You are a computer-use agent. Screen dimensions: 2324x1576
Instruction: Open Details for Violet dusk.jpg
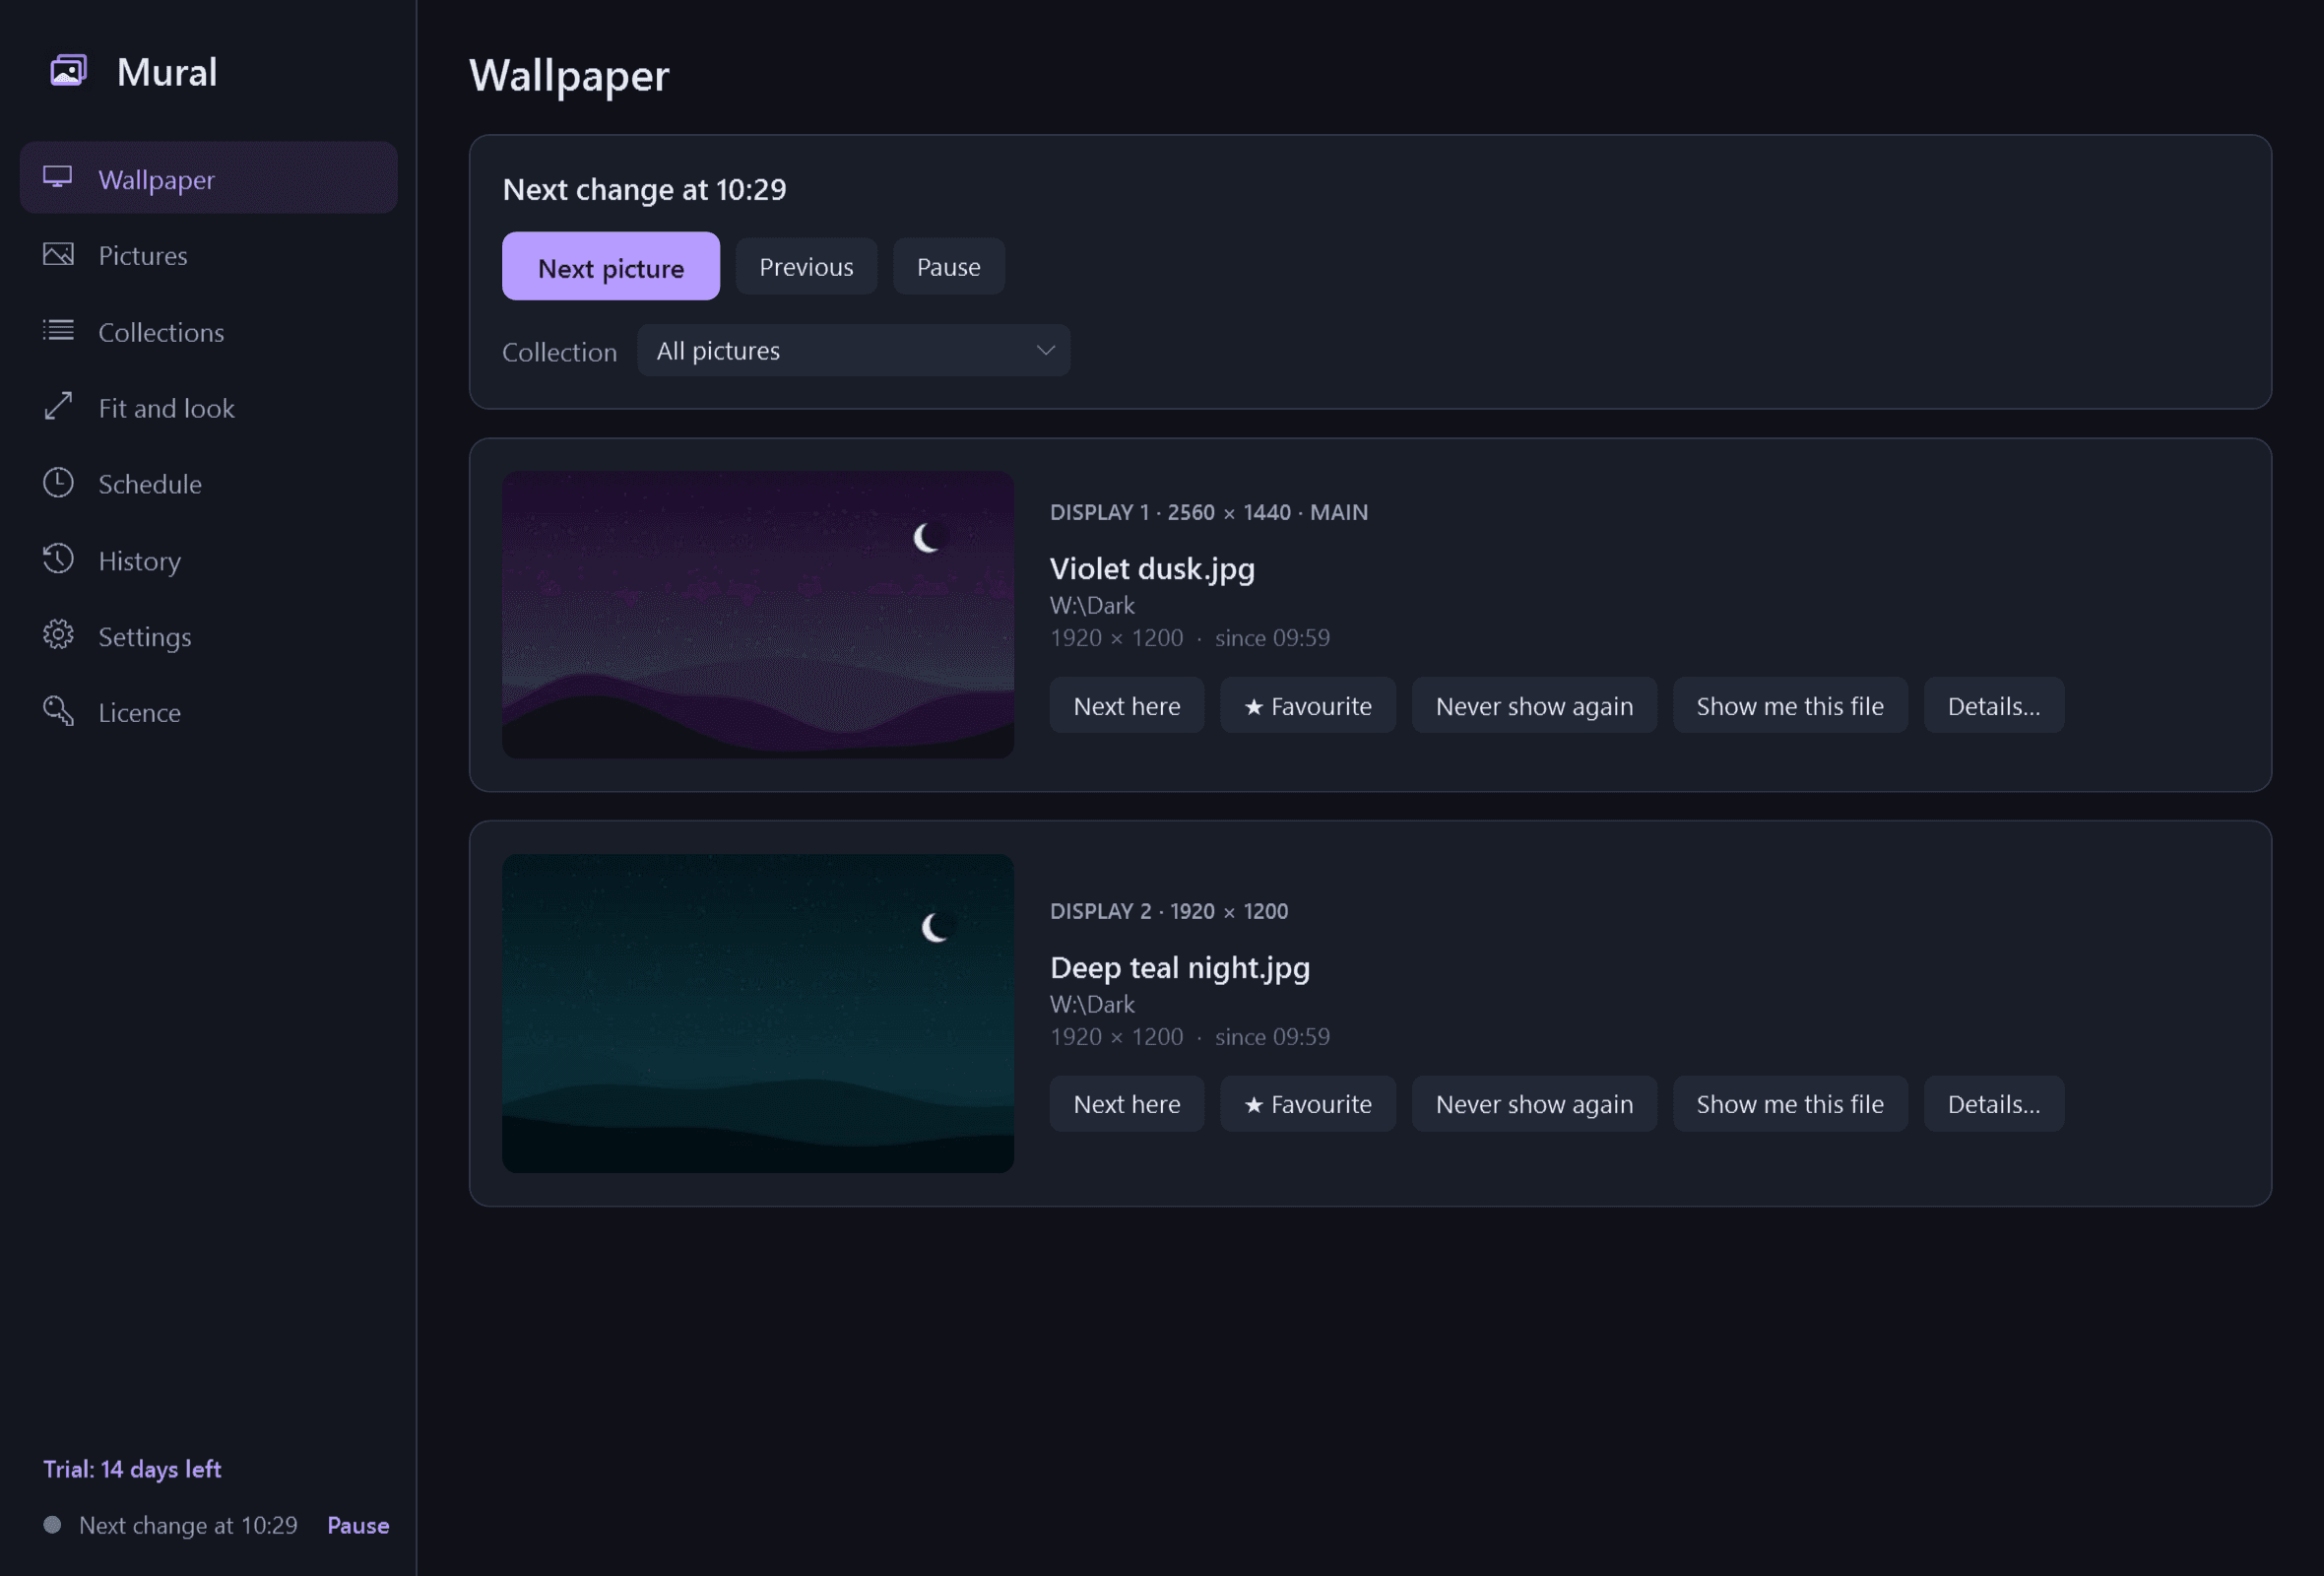point(1993,705)
